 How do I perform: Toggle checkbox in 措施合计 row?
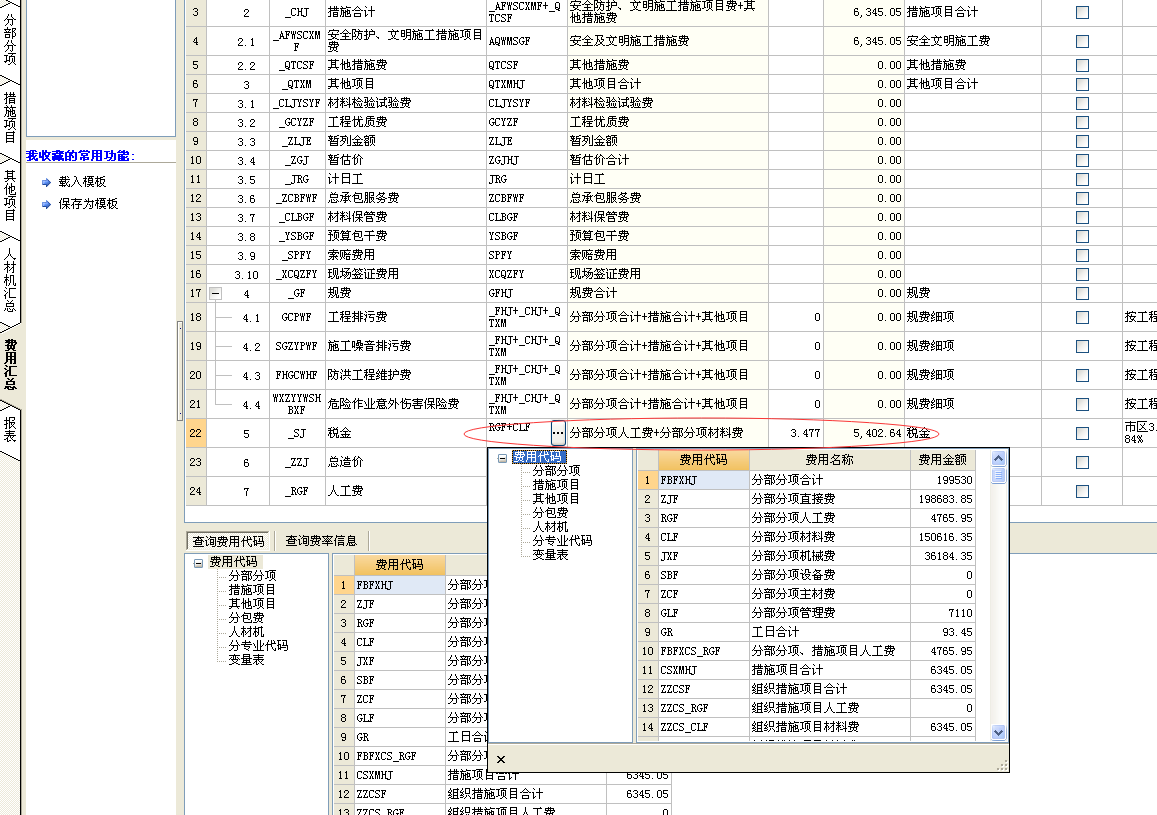pyautogui.click(x=1082, y=13)
